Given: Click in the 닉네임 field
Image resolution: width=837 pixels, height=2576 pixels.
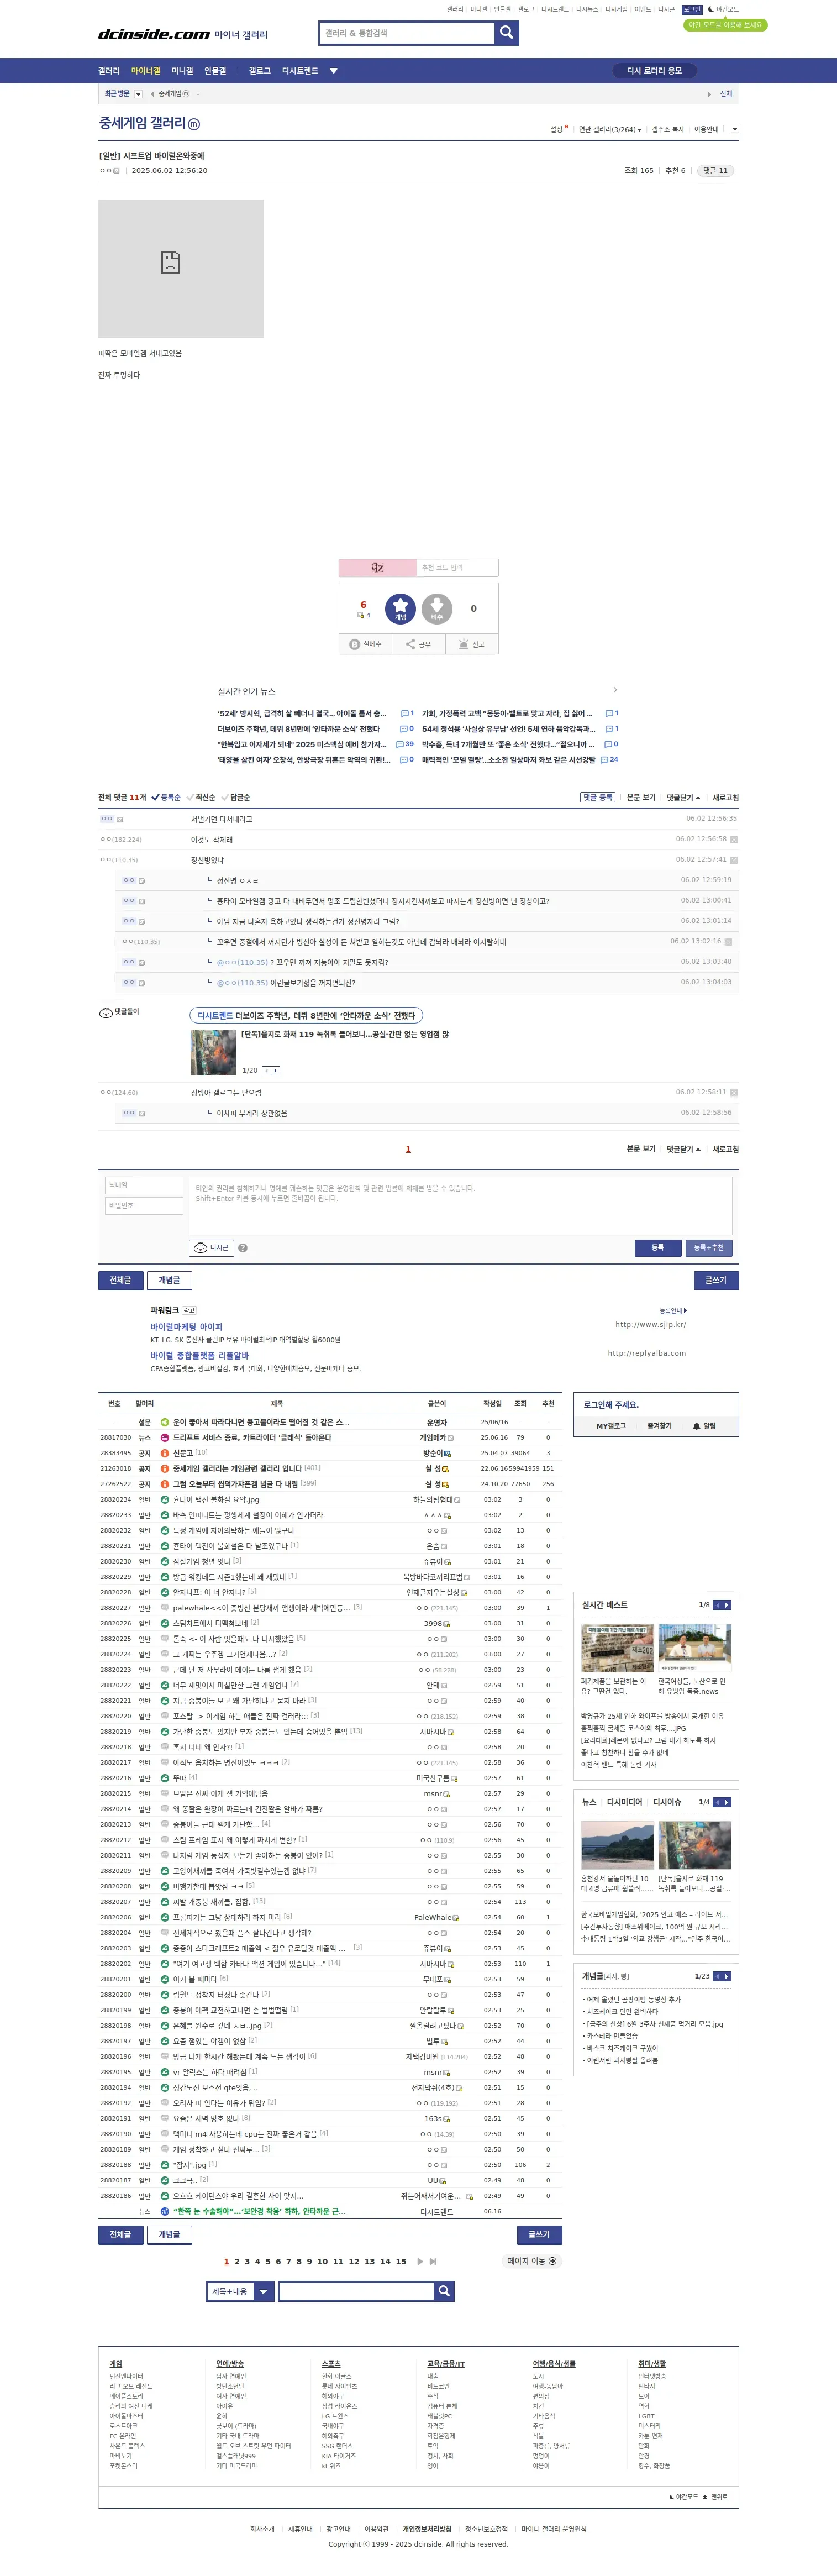Looking at the screenshot, I should (x=144, y=1185).
